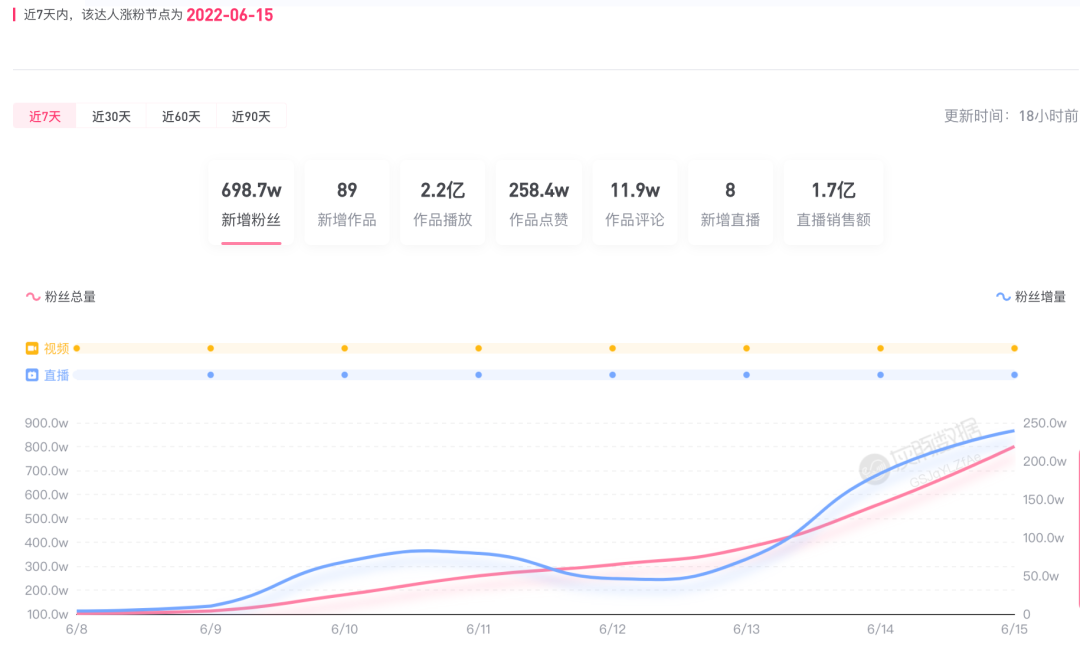Screen dimensions: 1080x647
Task: Click the 2022-06-15 growth node date
Action: (x=229, y=15)
